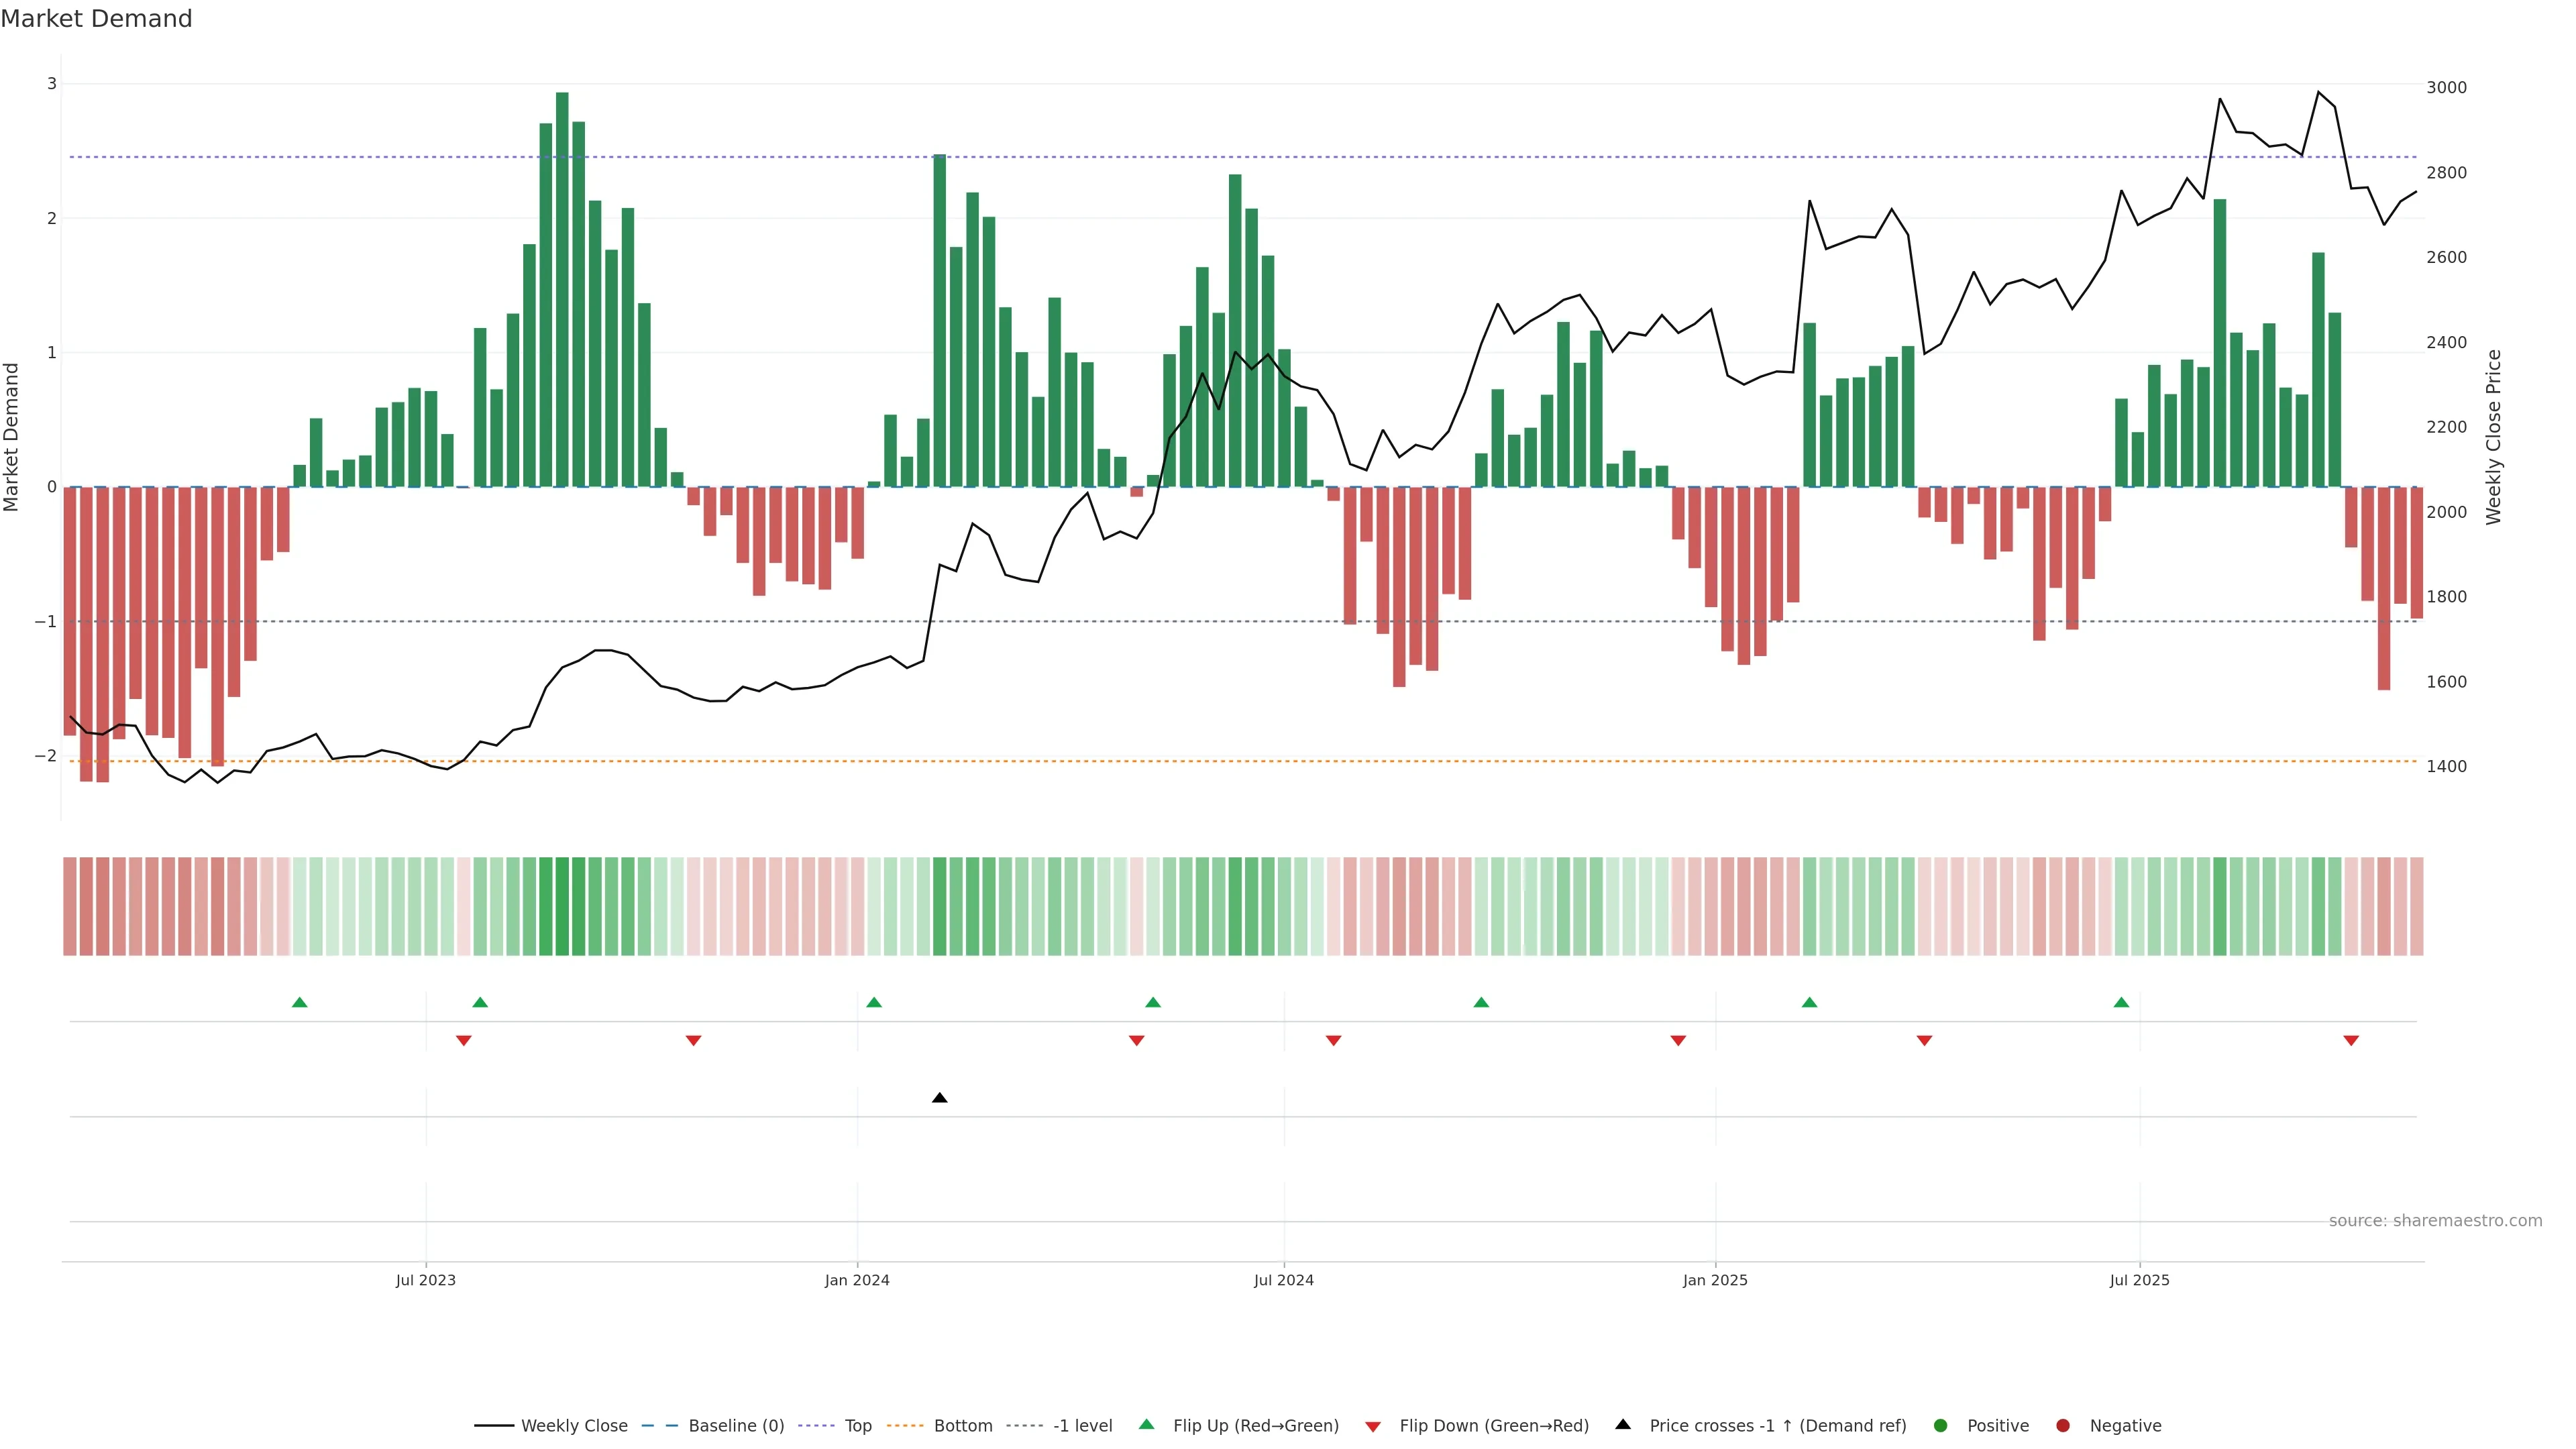Click the Jan 2025 x-axis label

tap(1715, 1280)
